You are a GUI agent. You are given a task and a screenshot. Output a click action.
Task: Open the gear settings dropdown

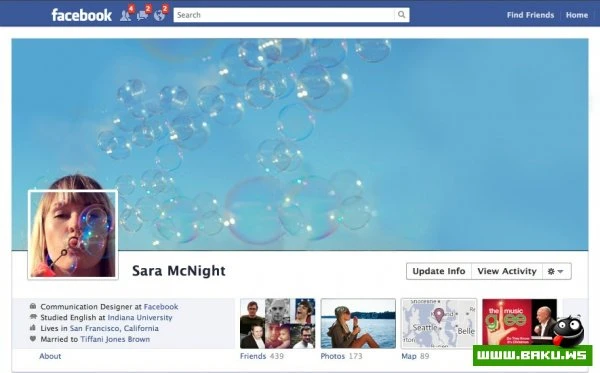(557, 271)
